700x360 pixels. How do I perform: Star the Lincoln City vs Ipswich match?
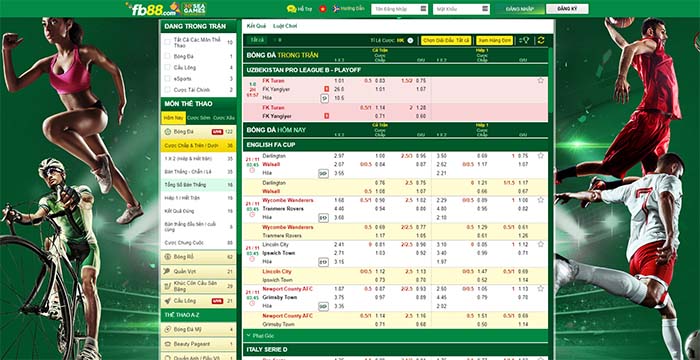[541, 244]
